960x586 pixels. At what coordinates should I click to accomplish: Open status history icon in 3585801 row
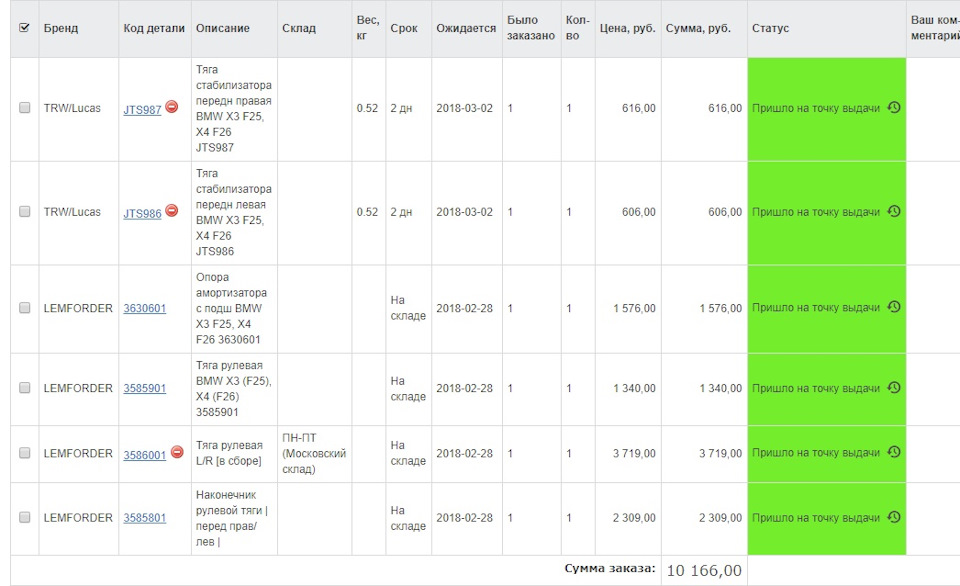(x=894, y=517)
